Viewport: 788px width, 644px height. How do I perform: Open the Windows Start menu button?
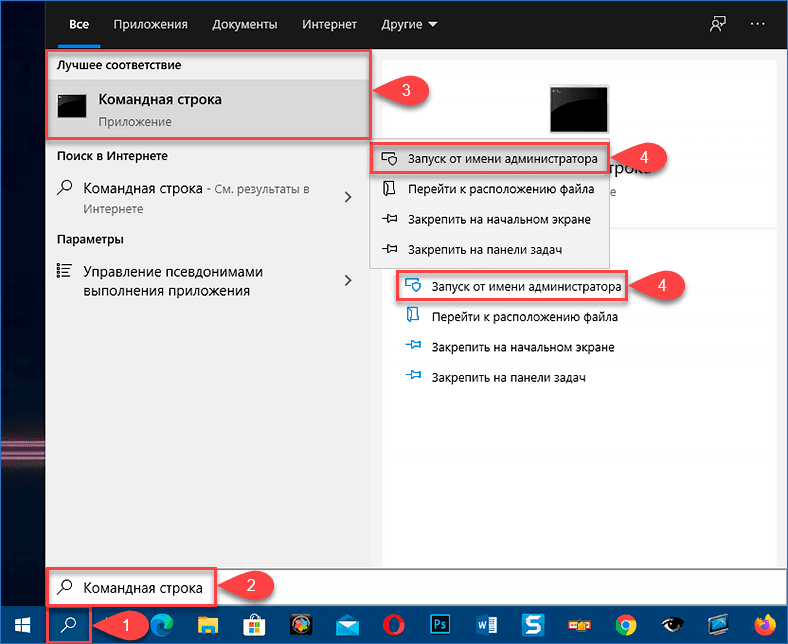pos(23,625)
